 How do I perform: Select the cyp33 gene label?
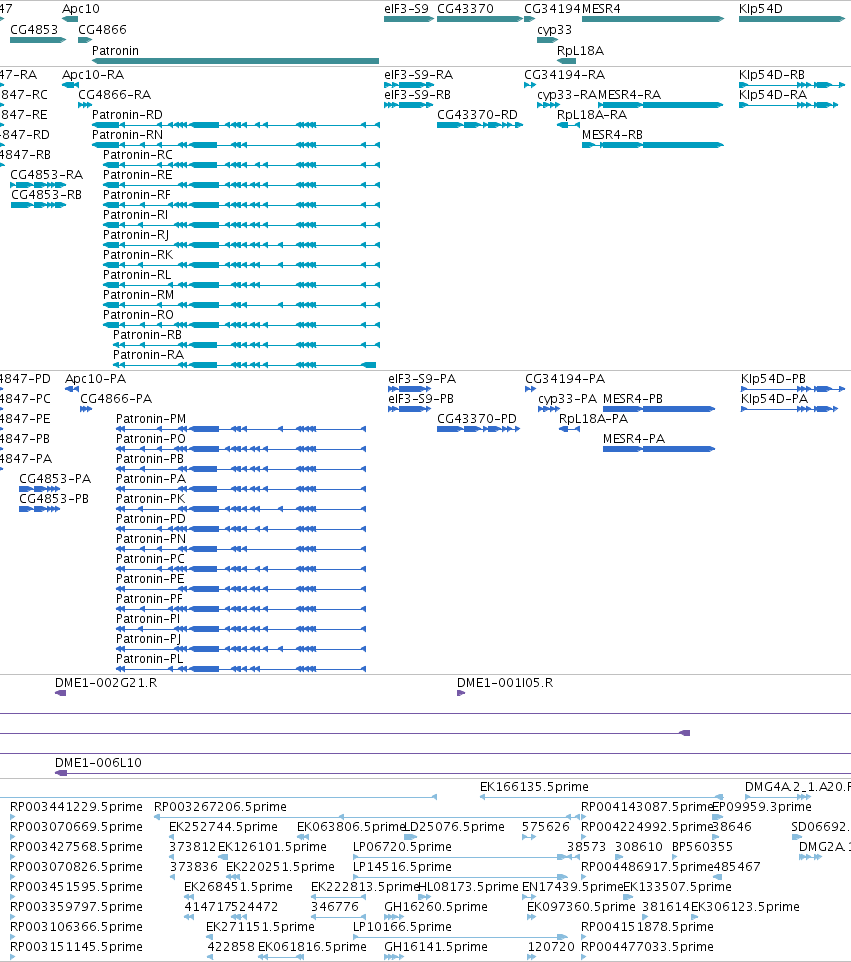point(554,29)
